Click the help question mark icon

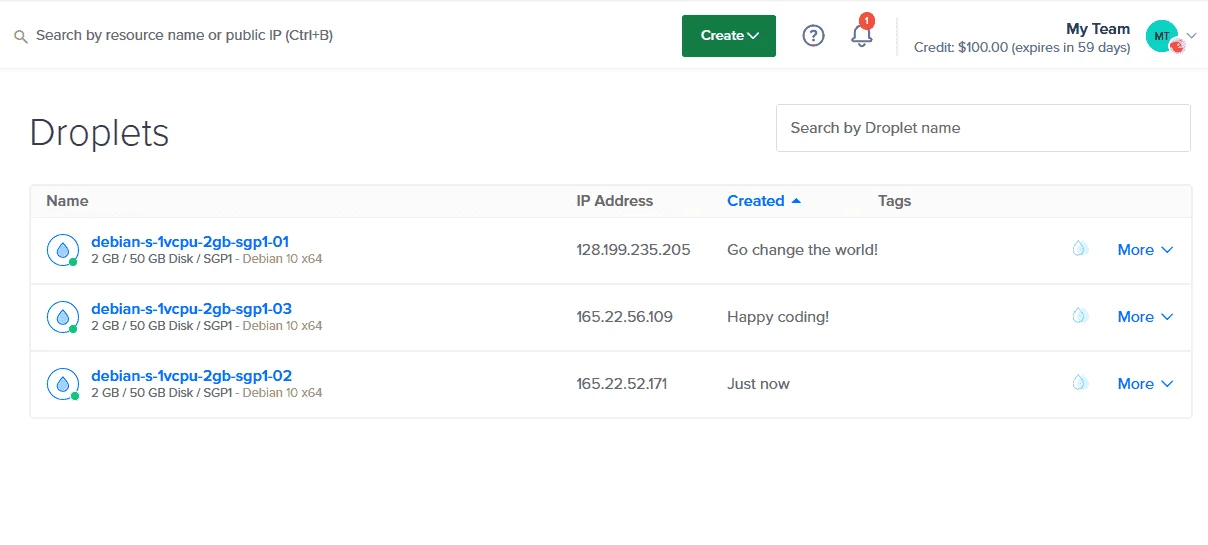pyautogui.click(x=814, y=36)
